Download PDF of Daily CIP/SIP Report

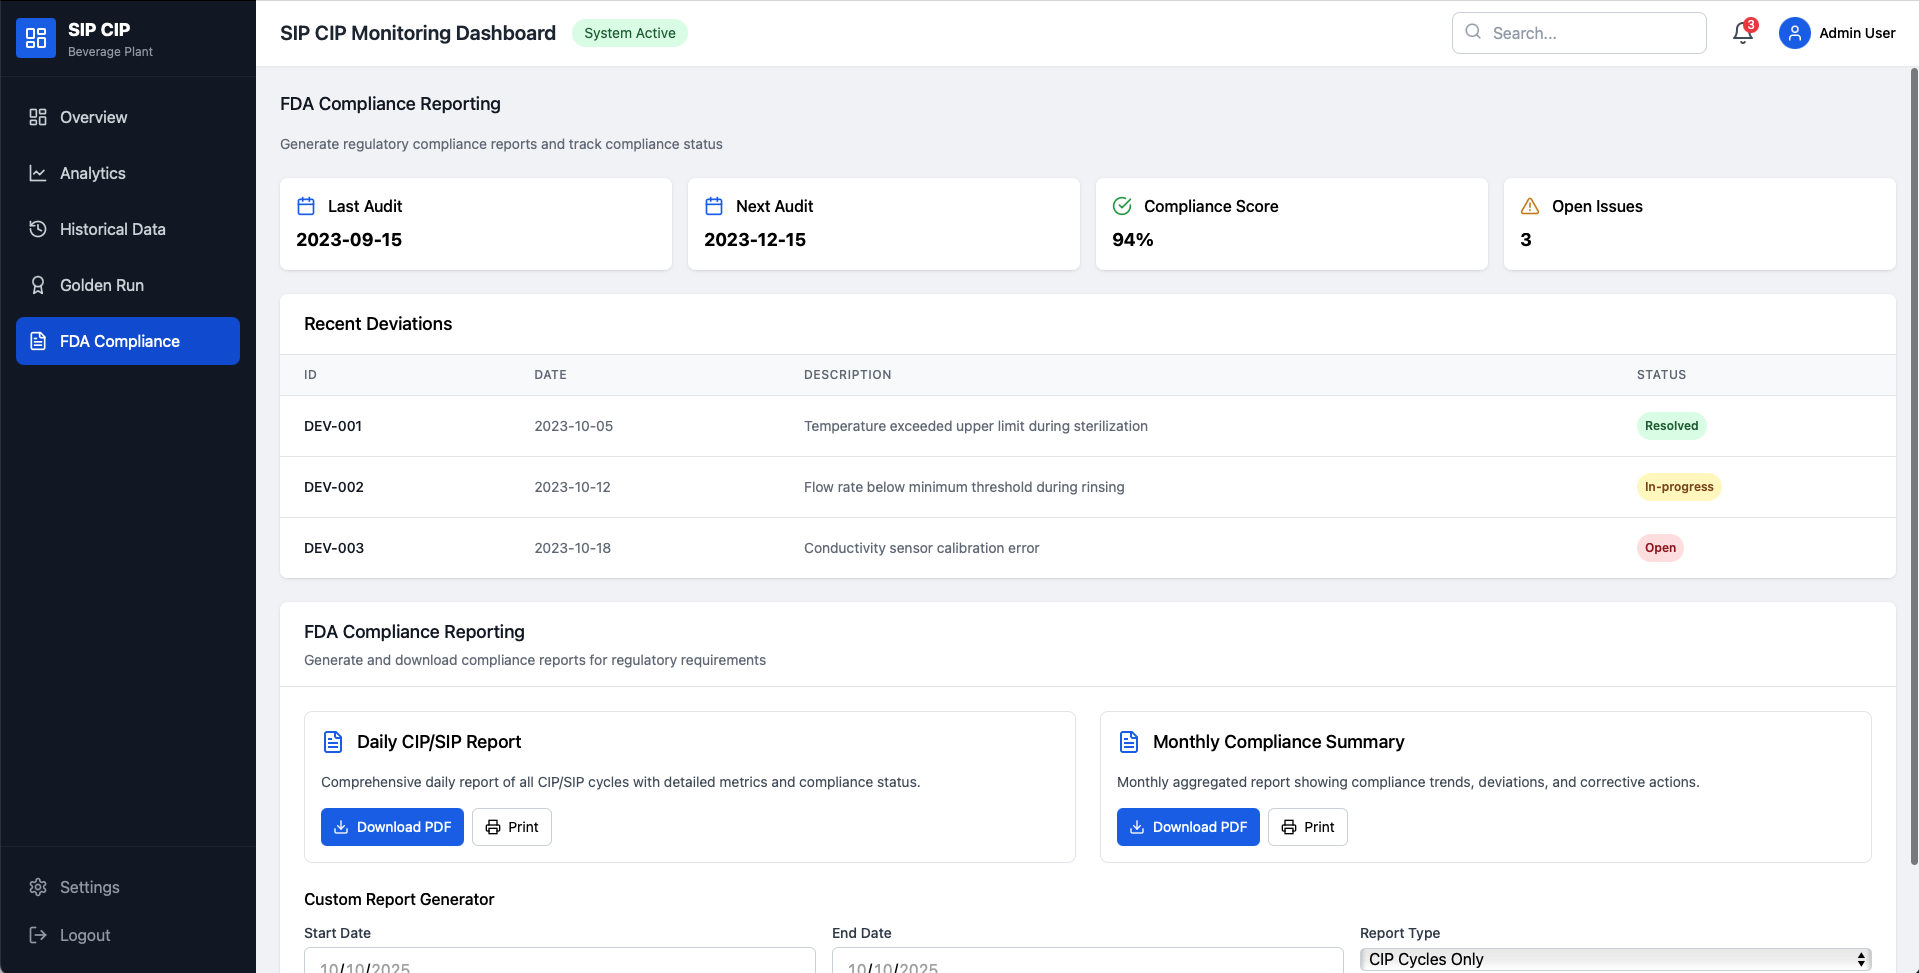pos(392,827)
